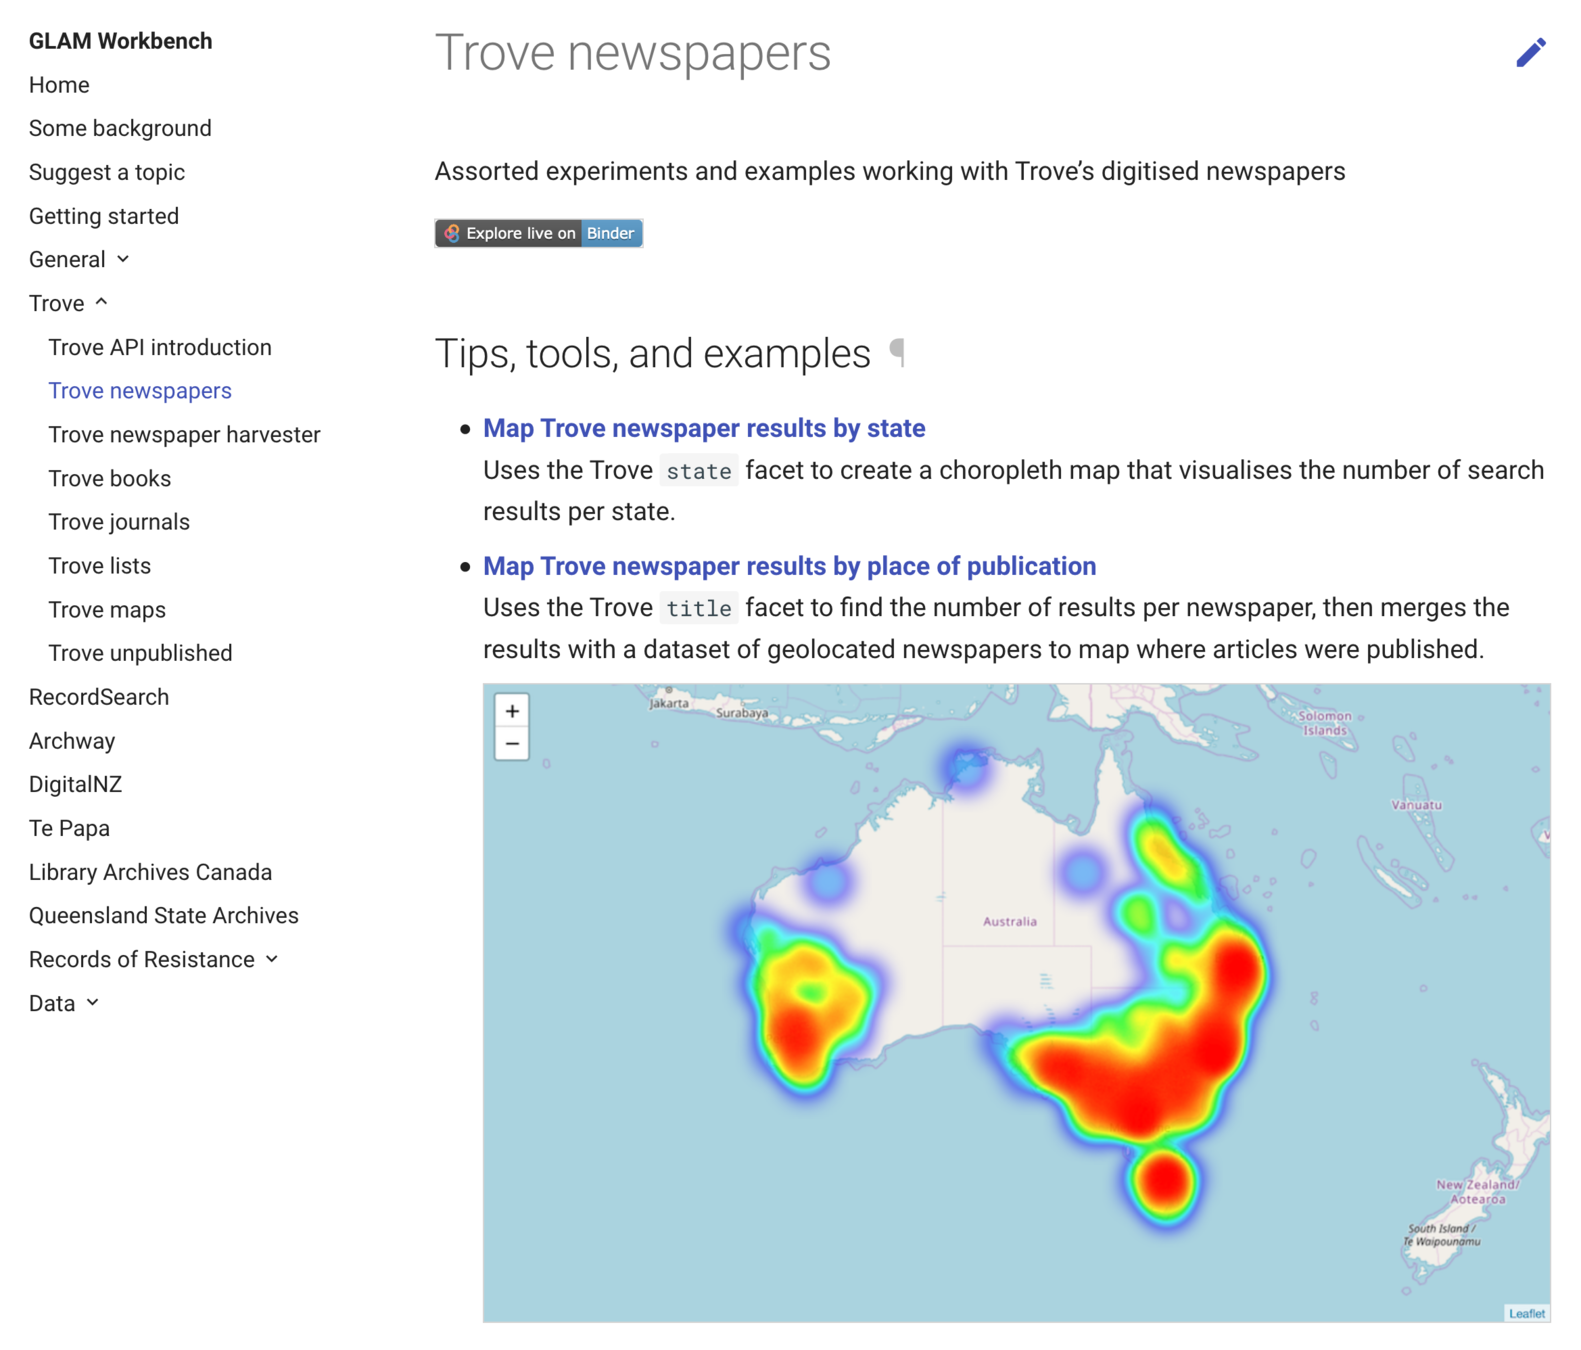The height and width of the screenshot is (1350, 1581).
Task: Open DigitalNZ section
Action: point(75,784)
